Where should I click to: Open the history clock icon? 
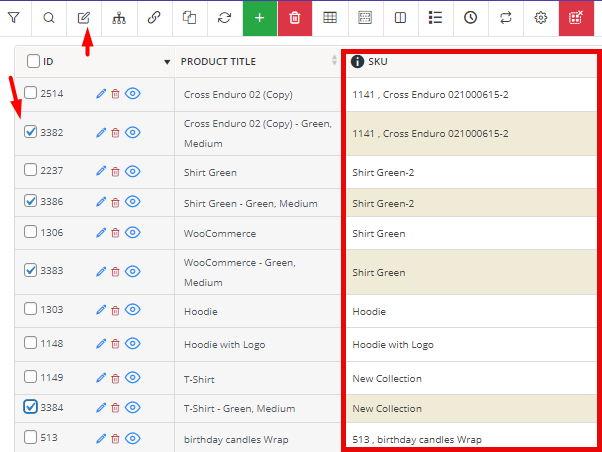pos(471,18)
